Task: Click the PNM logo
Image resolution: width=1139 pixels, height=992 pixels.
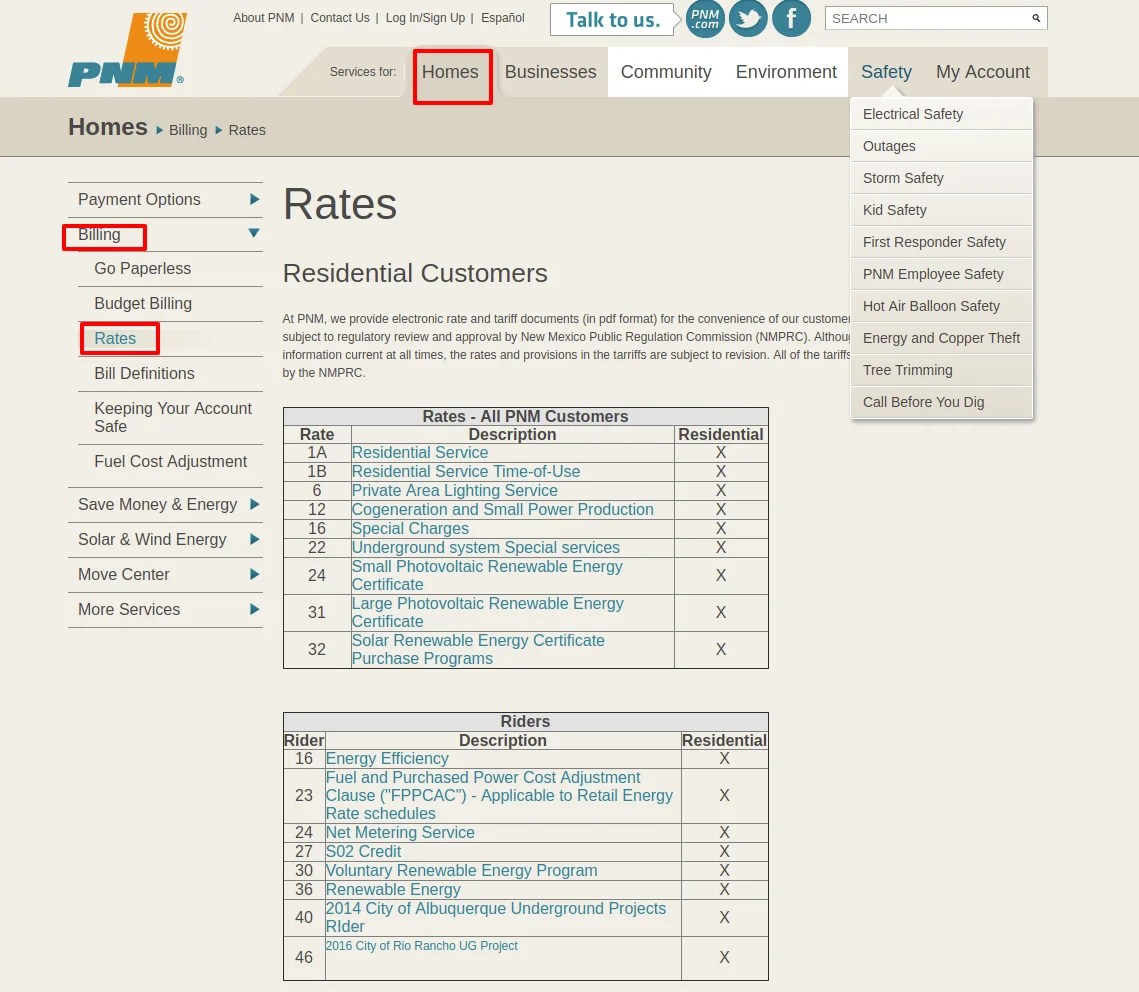Action: (x=127, y=49)
